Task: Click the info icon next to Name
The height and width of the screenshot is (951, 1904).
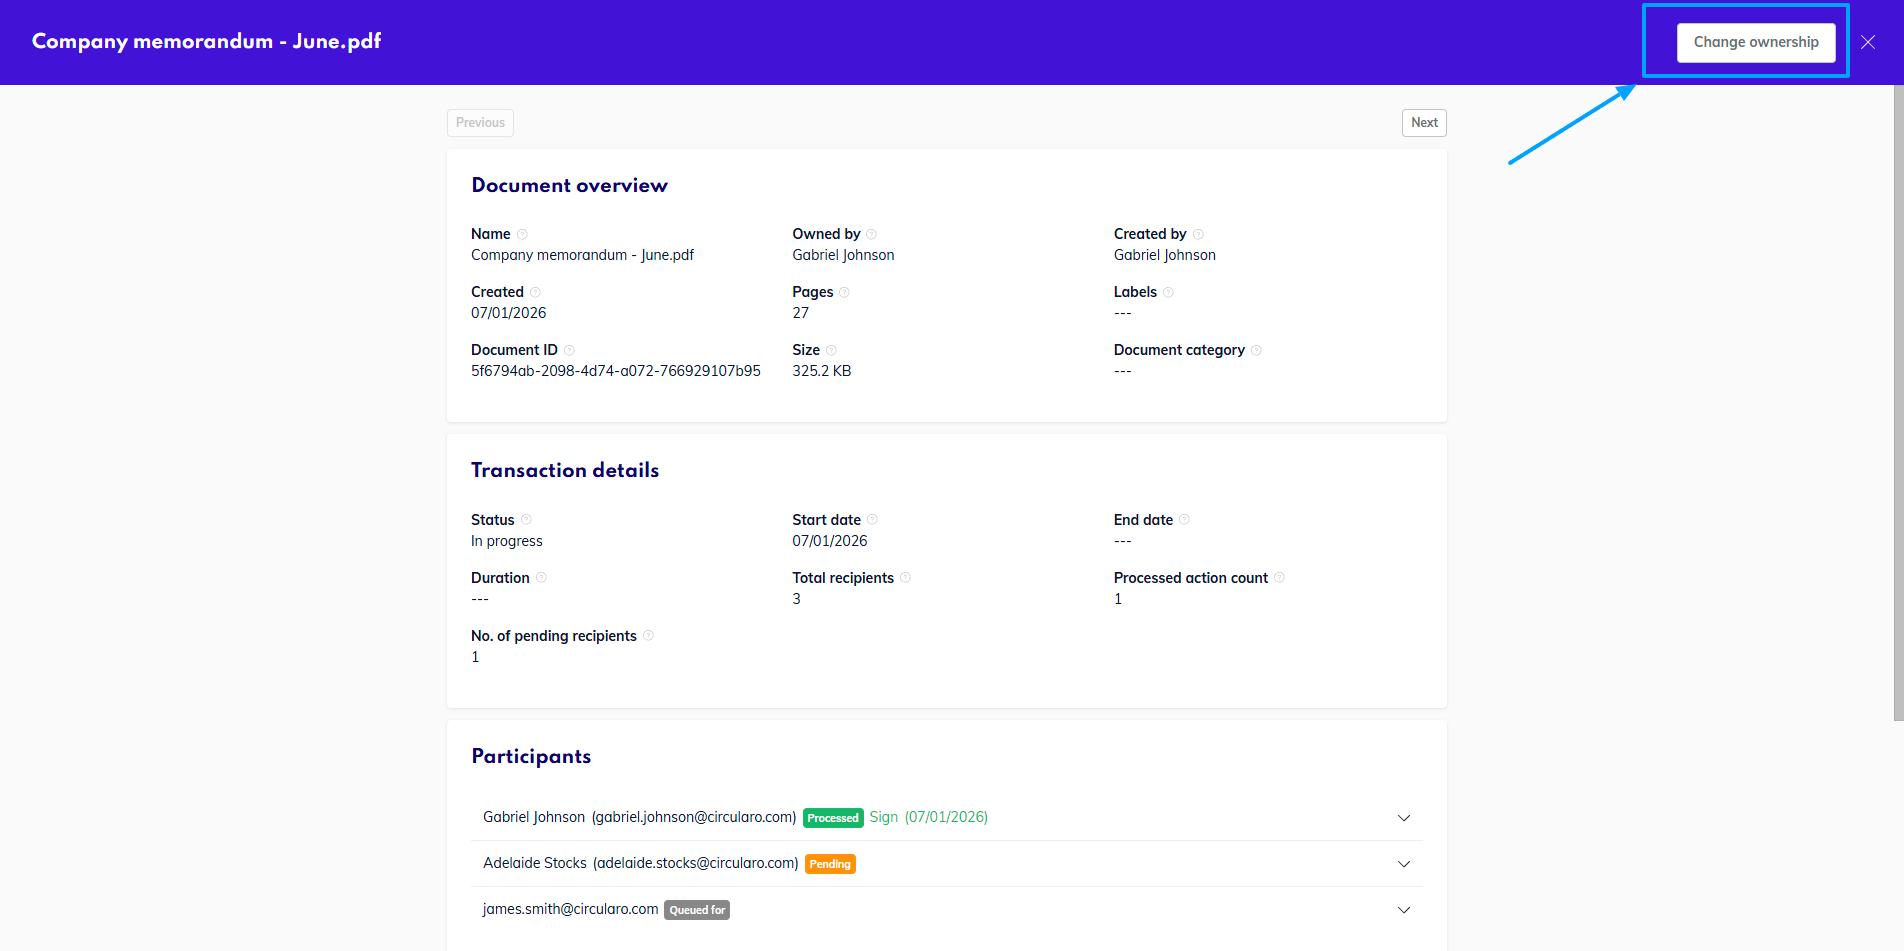Action: (522, 234)
